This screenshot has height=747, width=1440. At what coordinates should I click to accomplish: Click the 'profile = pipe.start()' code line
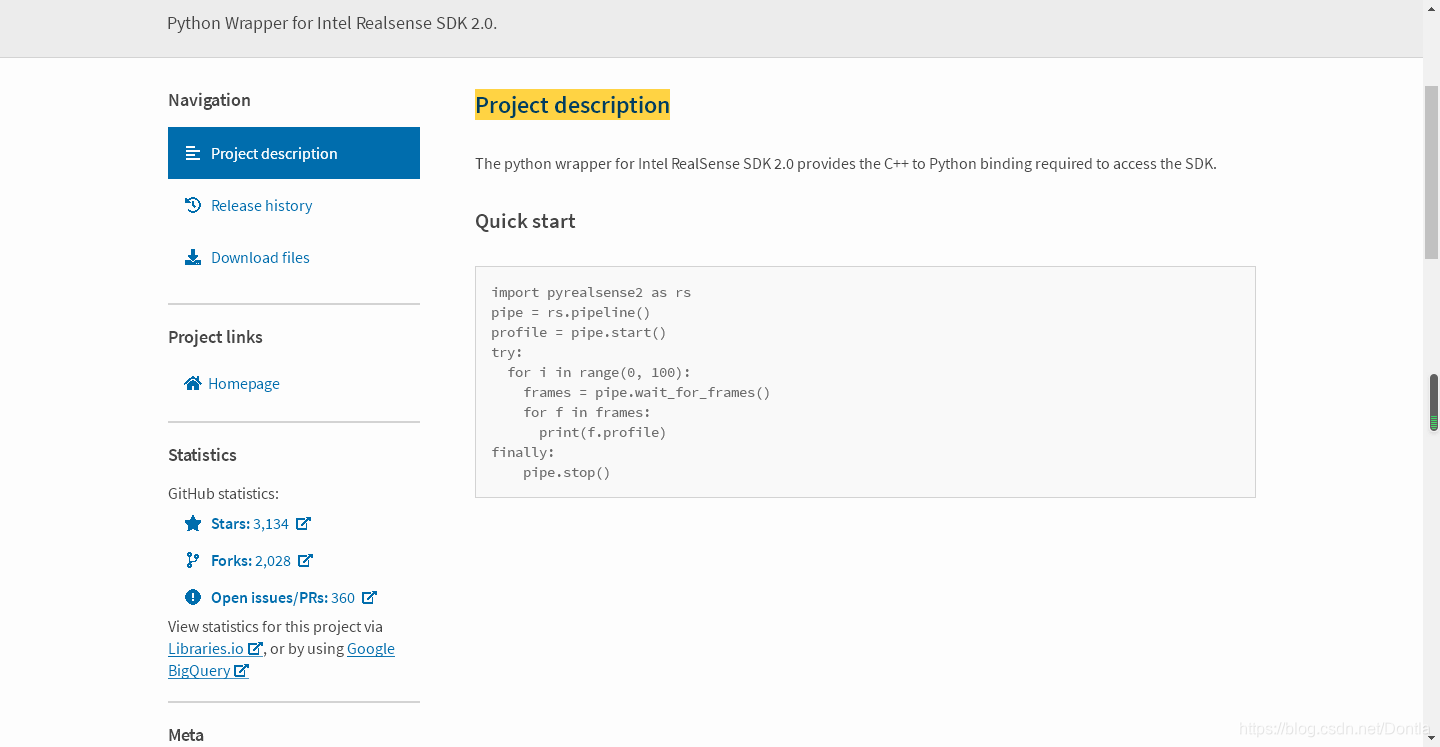pyautogui.click(x=579, y=332)
